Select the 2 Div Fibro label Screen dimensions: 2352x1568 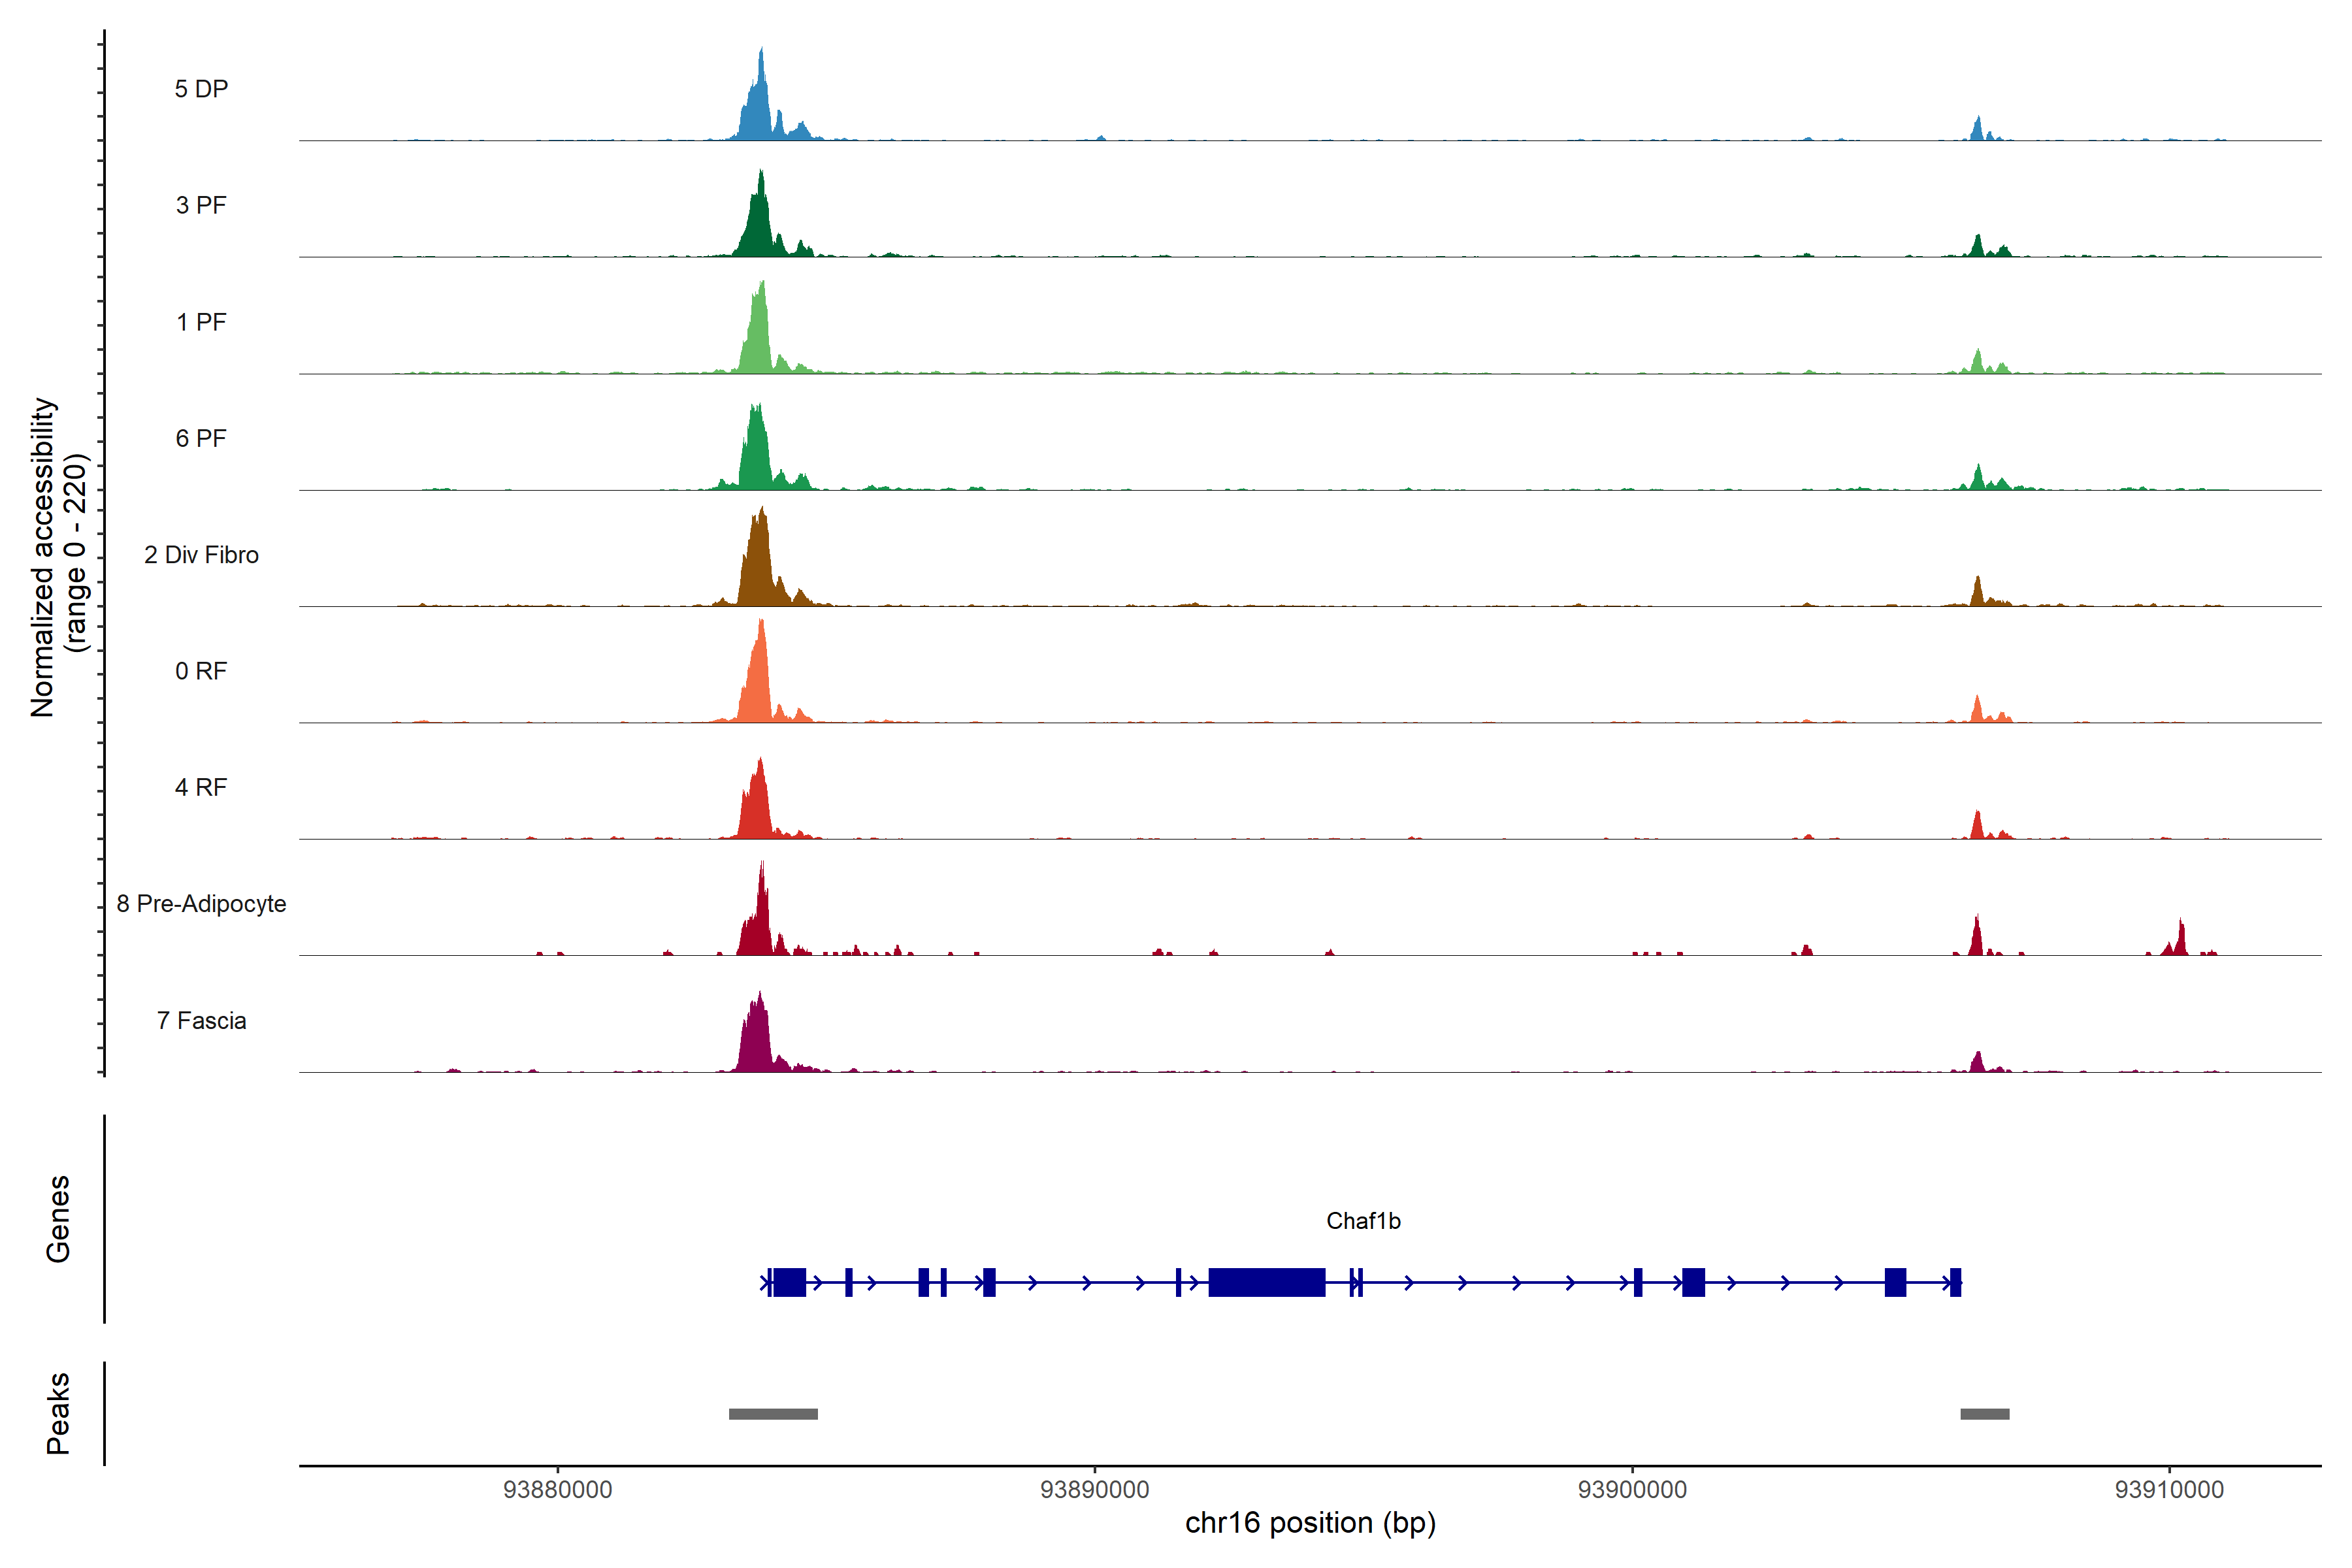(201, 555)
